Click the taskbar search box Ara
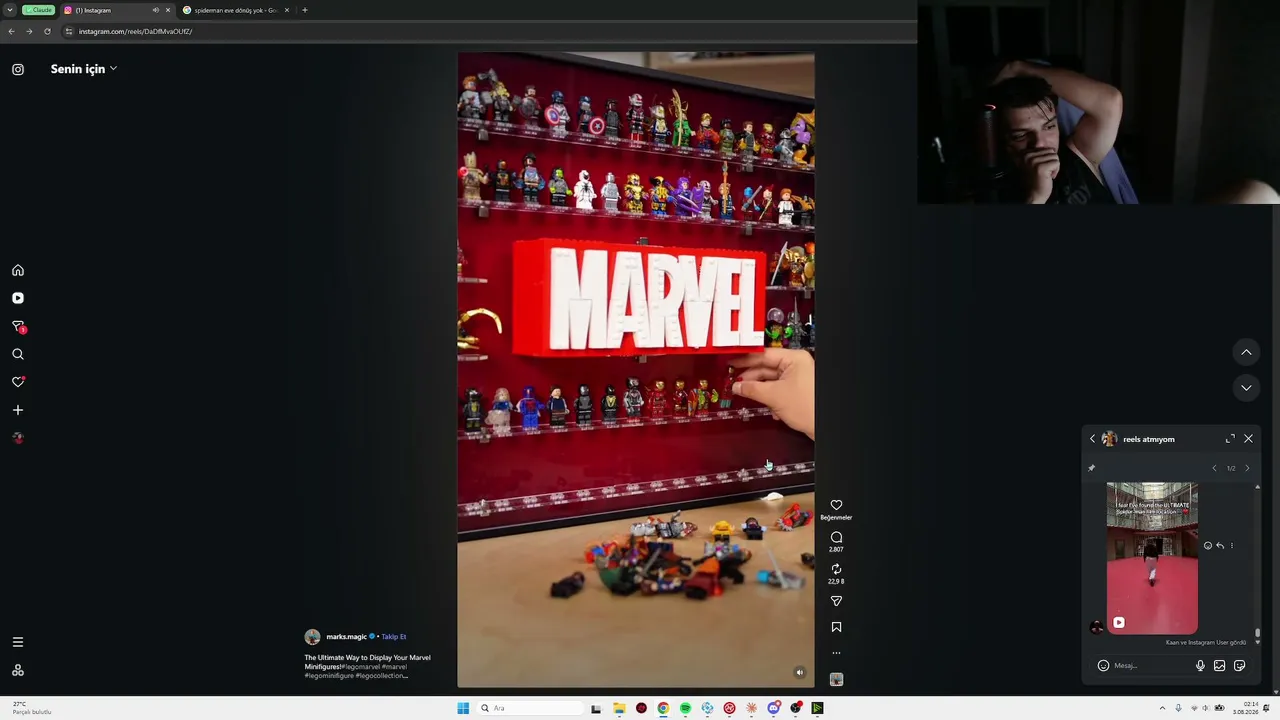1280x720 pixels. coord(530,708)
